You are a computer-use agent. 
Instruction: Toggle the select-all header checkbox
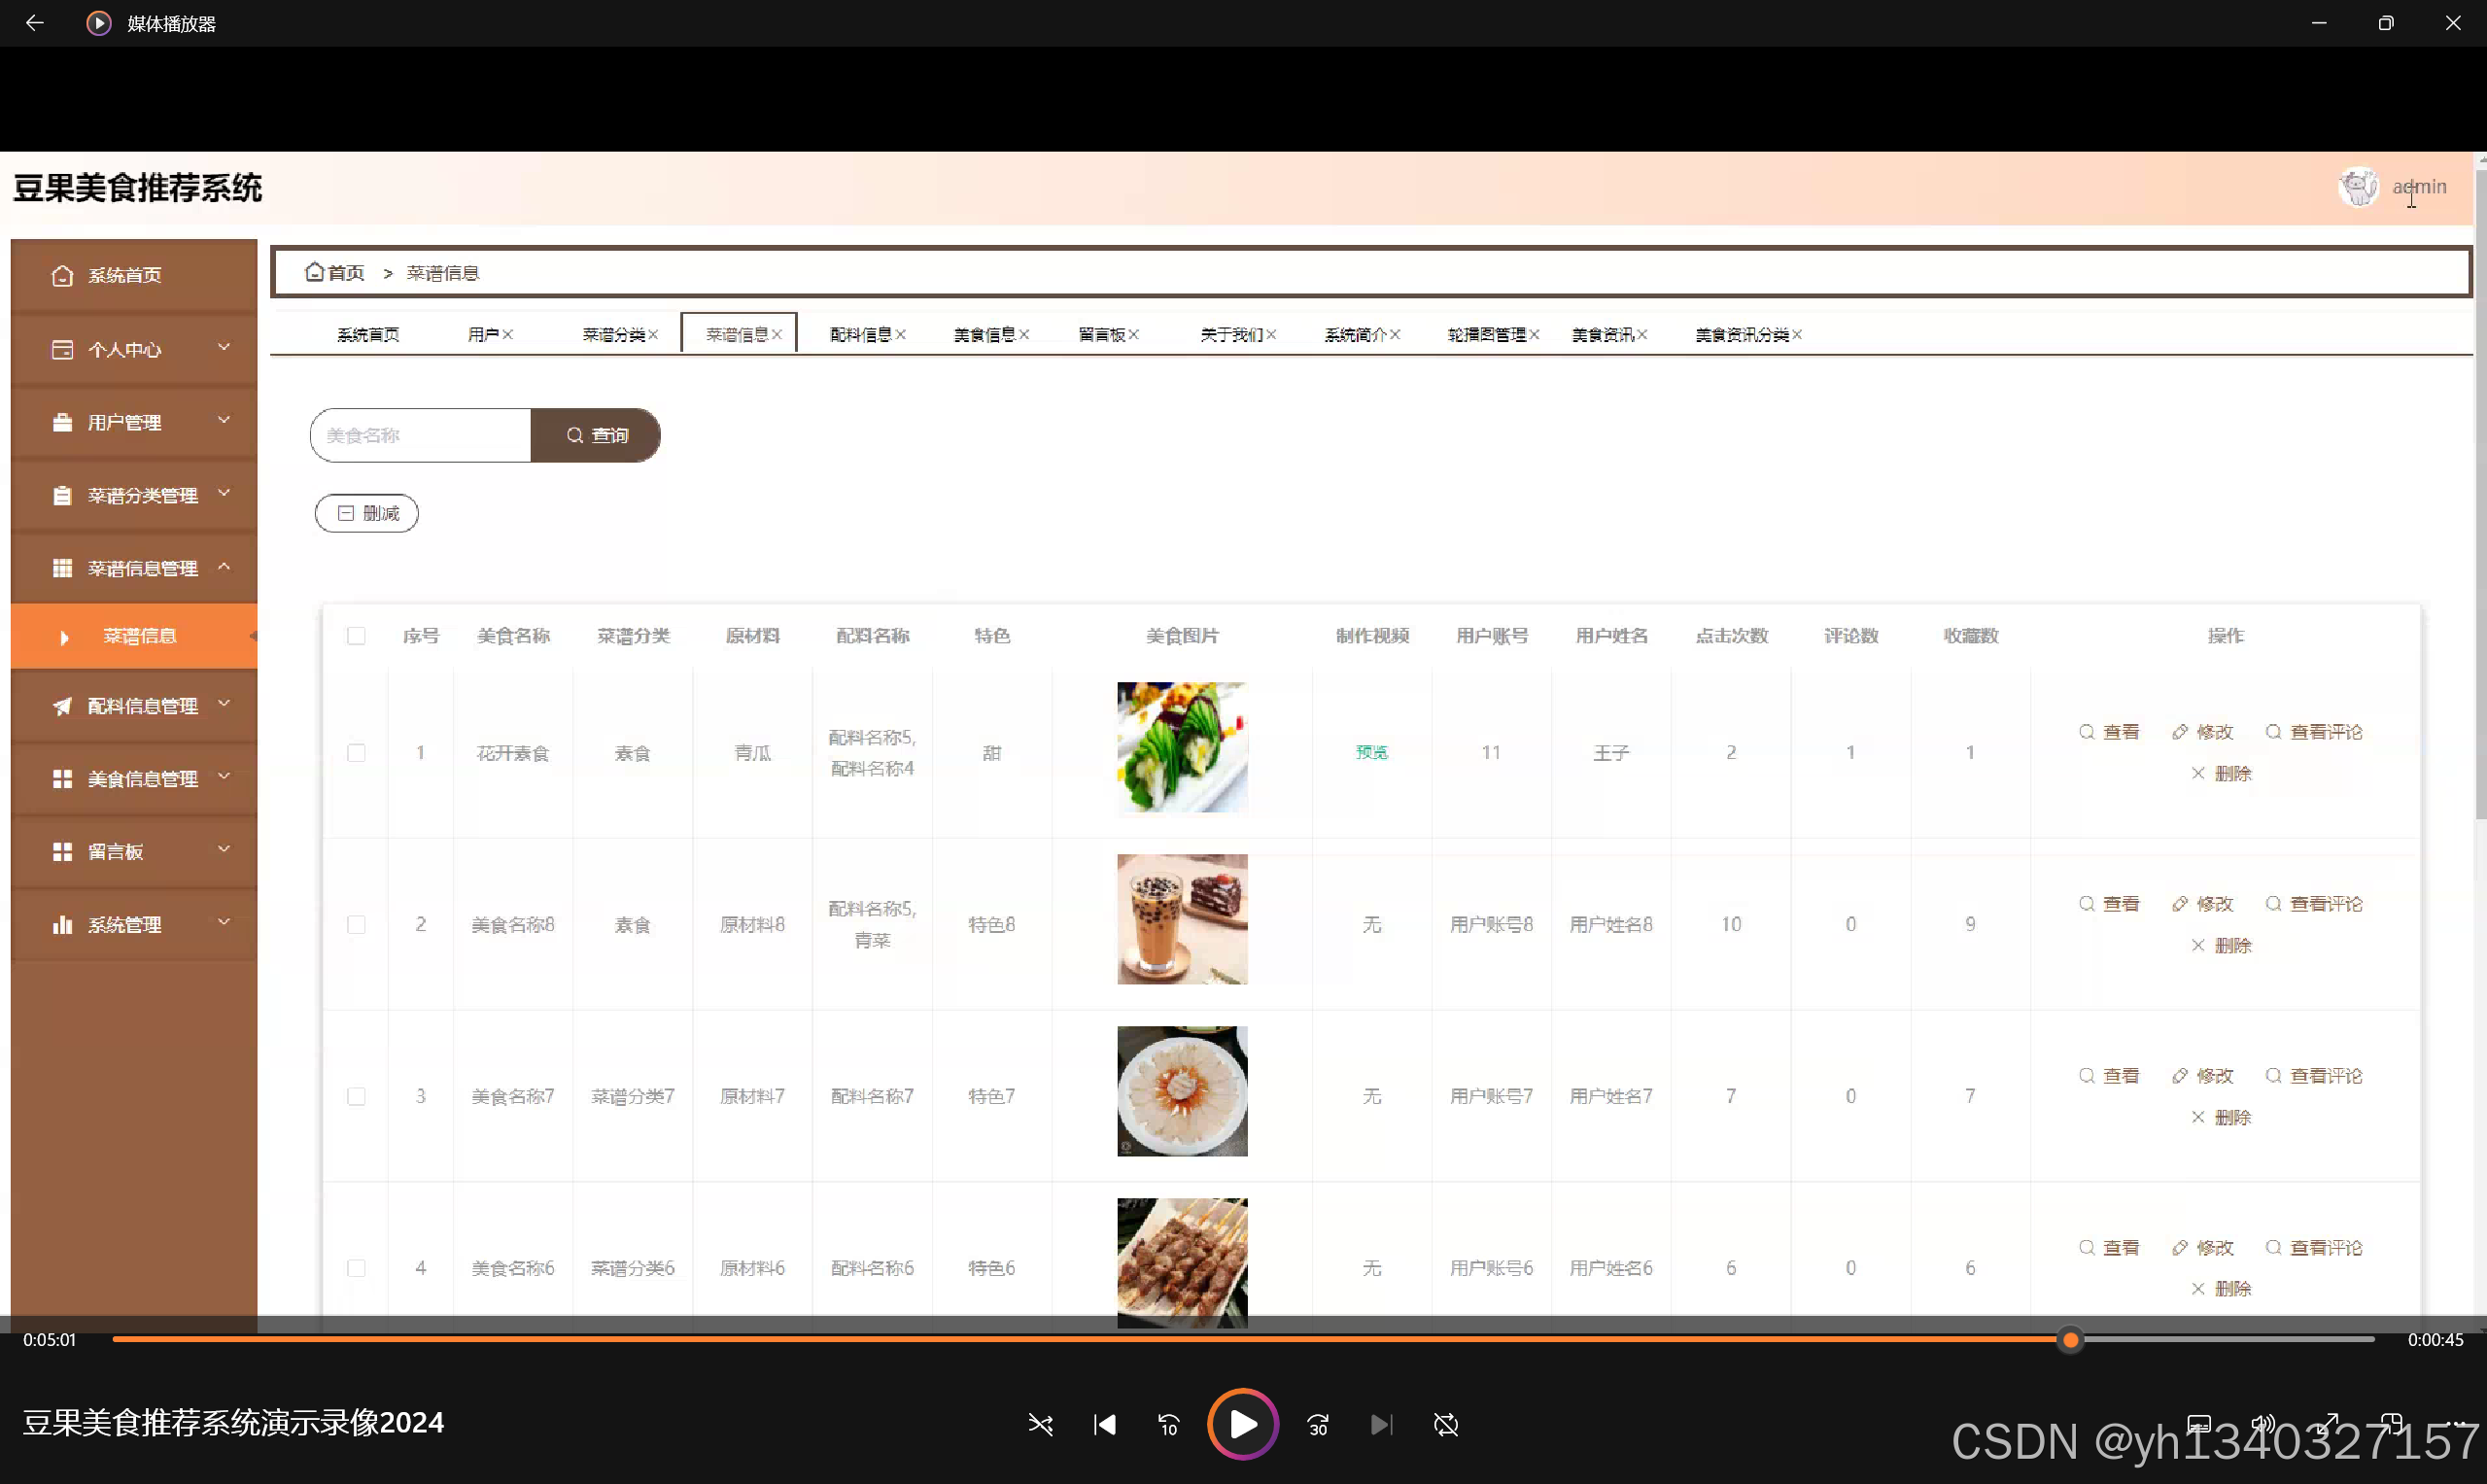pyautogui.click(x=356, y=636)
